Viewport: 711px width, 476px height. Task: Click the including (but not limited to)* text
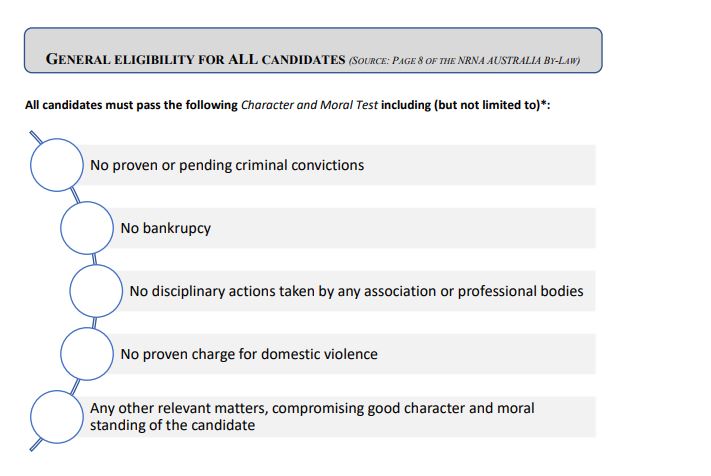465,105
